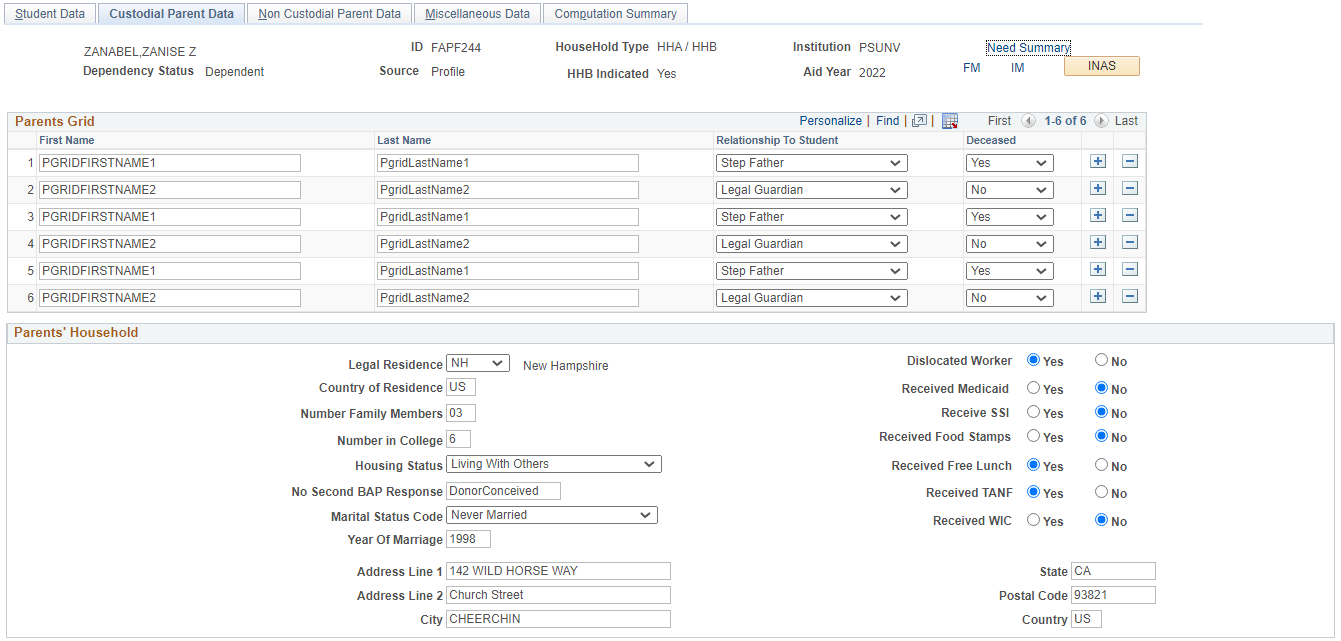Viewport: 1341px width, 641px height.
Task: Switch to Student Data tab
Action: tap(50, 14)
